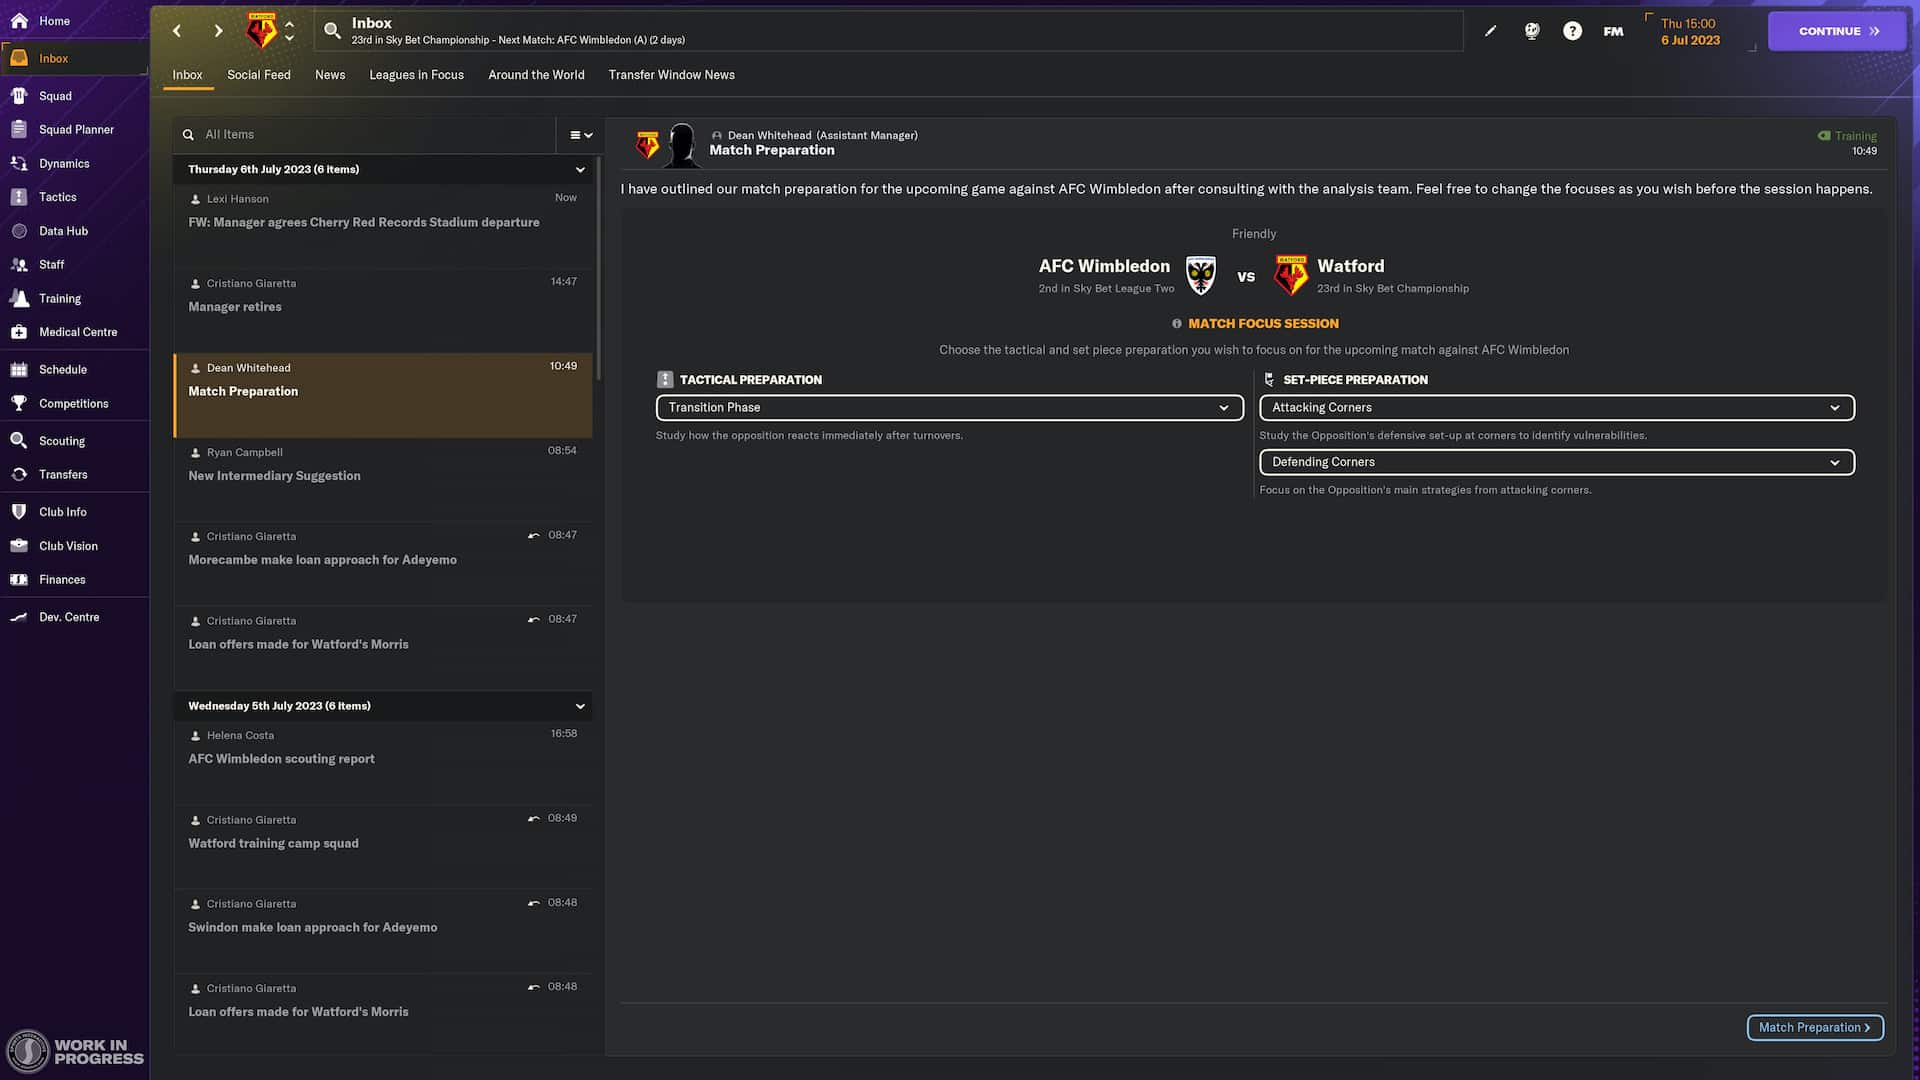1920x1080 pixels.
Task: Open the Training playback icon on Match Preparation
Action: pyautogui.click(x=1824, y=135)
